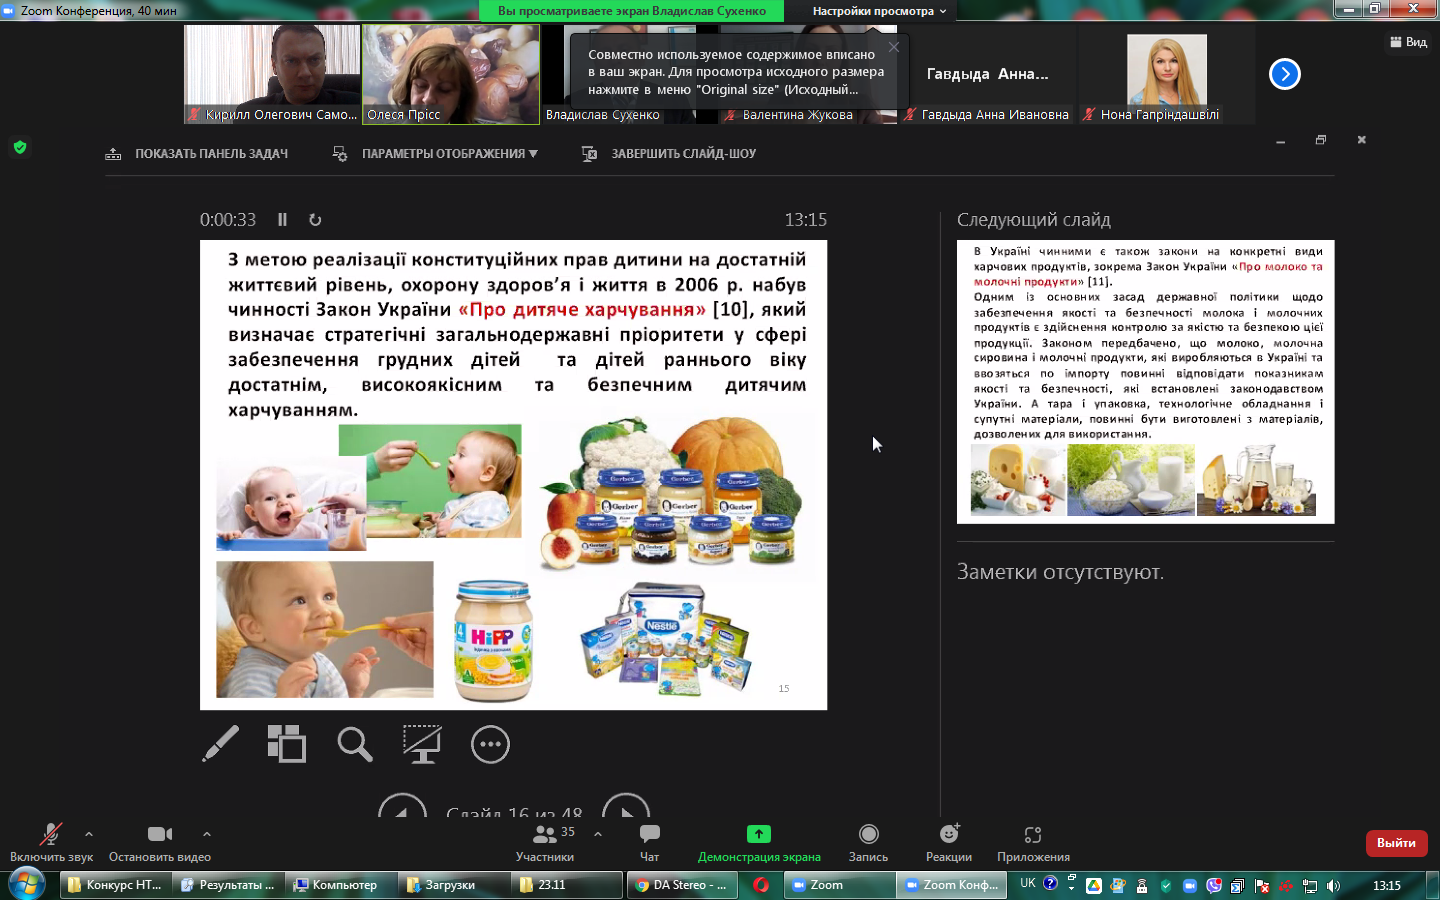Click the magnifier zoom into slide icon
This screenshot has width=1440, height=900.
[x=354, y=744]
